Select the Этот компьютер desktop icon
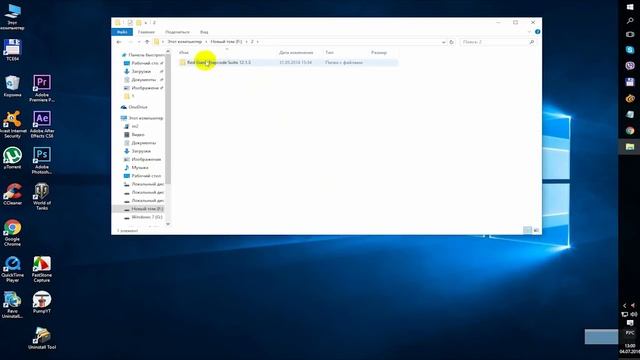 tap(12, 16)
